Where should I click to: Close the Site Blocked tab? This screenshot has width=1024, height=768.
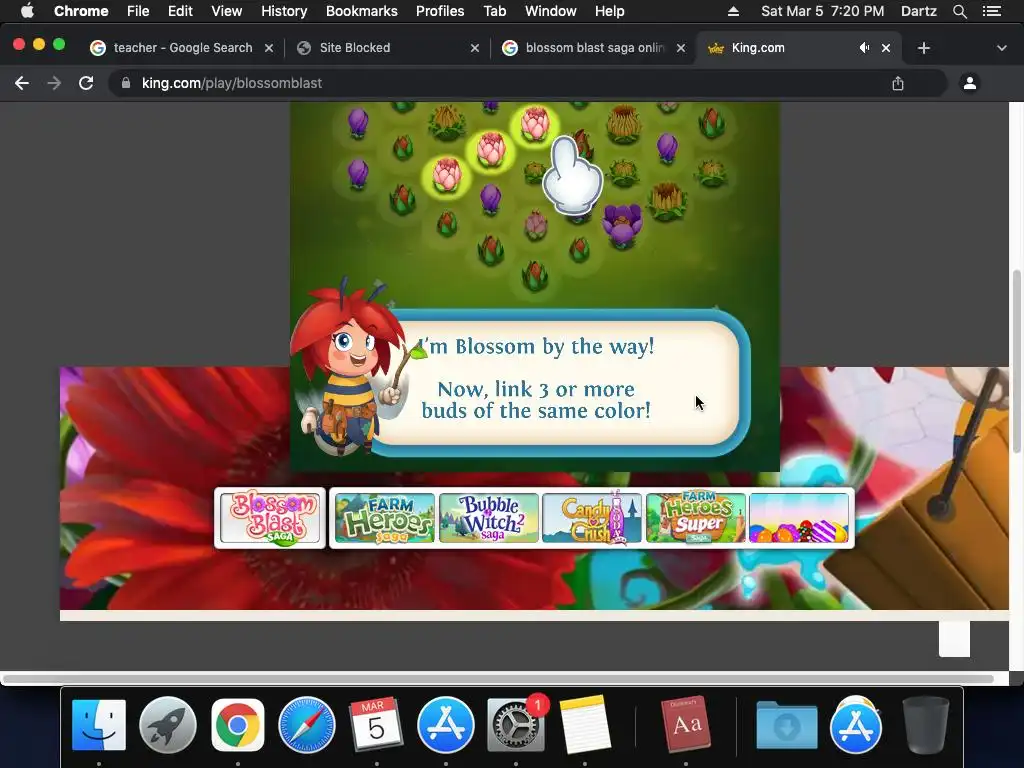[x=475, y=48]
